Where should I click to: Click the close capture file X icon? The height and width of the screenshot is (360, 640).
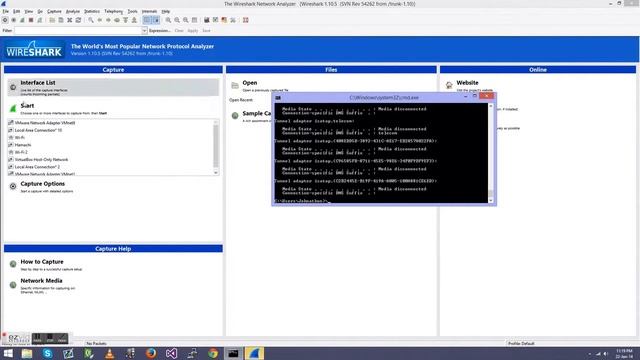pyautogui.click(x=69, y=20)
